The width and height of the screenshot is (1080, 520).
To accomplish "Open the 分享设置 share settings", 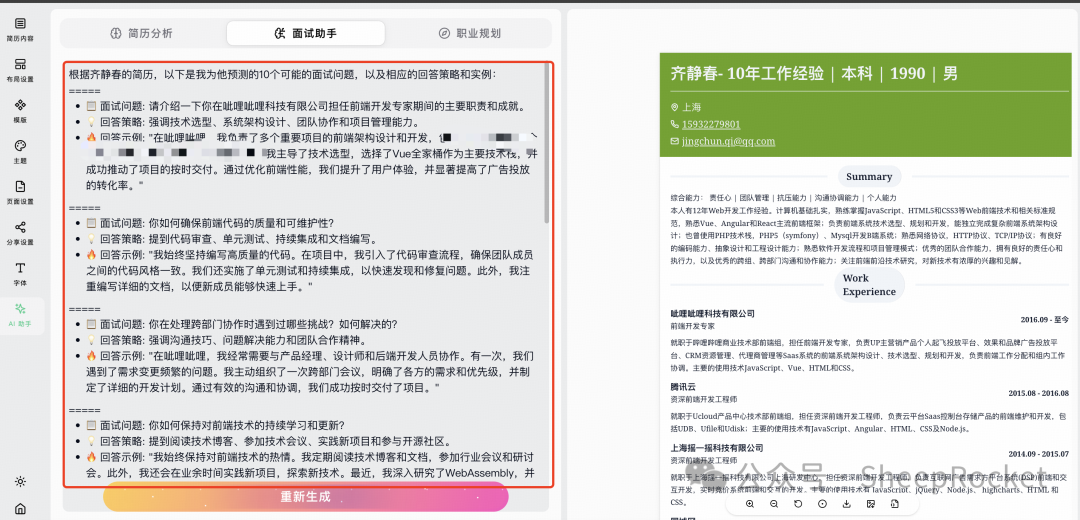I will pos(20,233).
